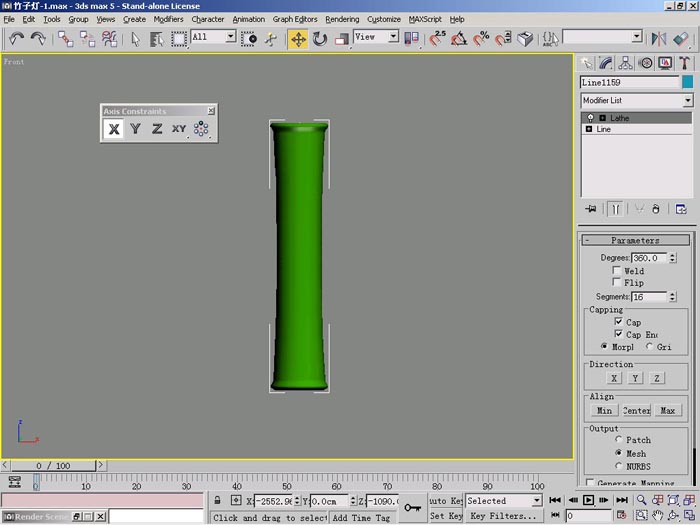Click Bind to Space Warp icon
The width and height of the screenshot is (700, 525).
[109, 39]
